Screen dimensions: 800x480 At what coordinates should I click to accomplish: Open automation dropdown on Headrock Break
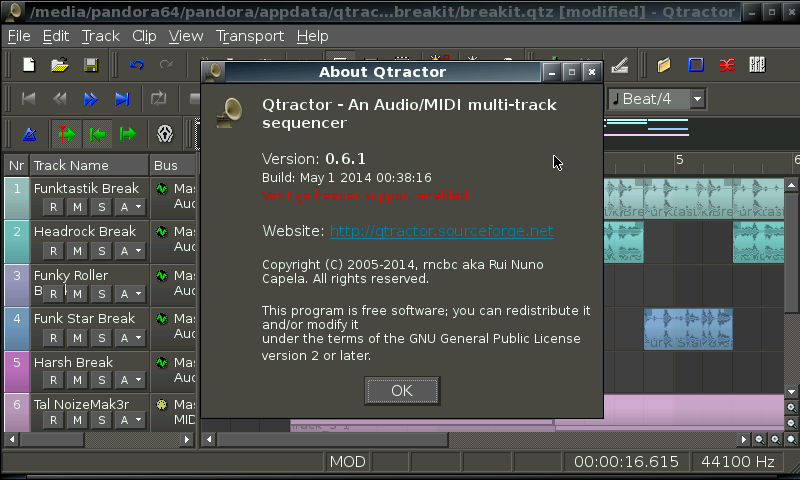click(131, 251)
